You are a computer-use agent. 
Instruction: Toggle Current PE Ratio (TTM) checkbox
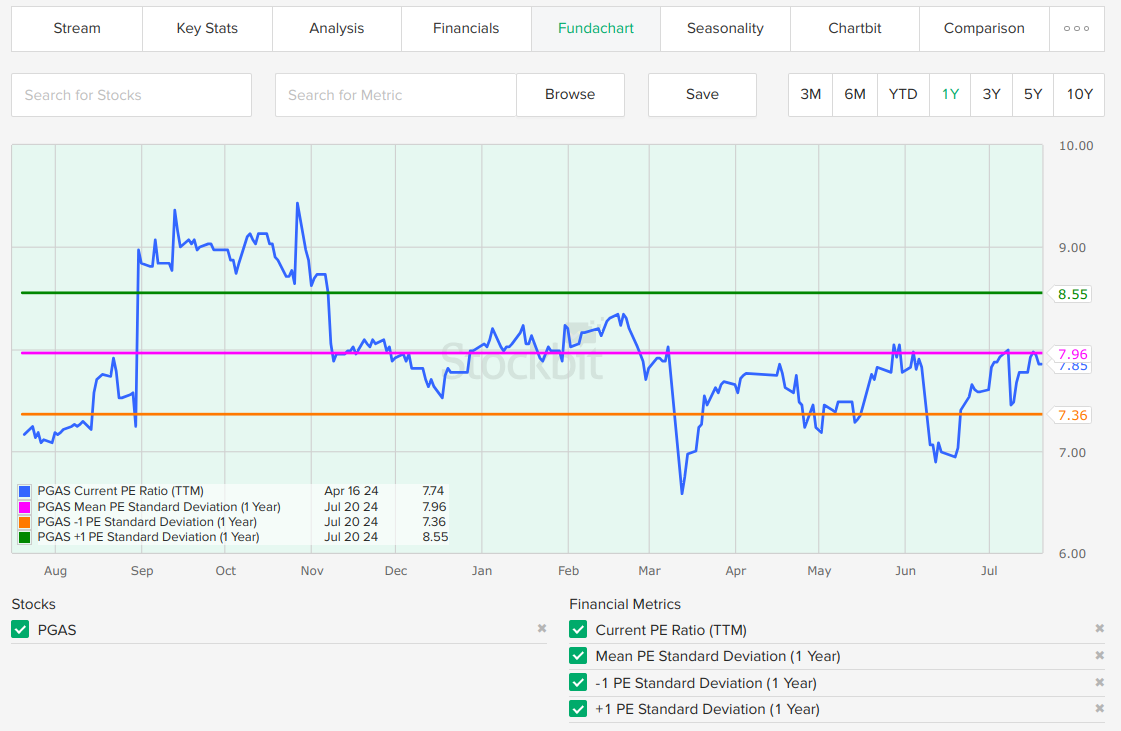pyautogui.click(x=578, y=630)
